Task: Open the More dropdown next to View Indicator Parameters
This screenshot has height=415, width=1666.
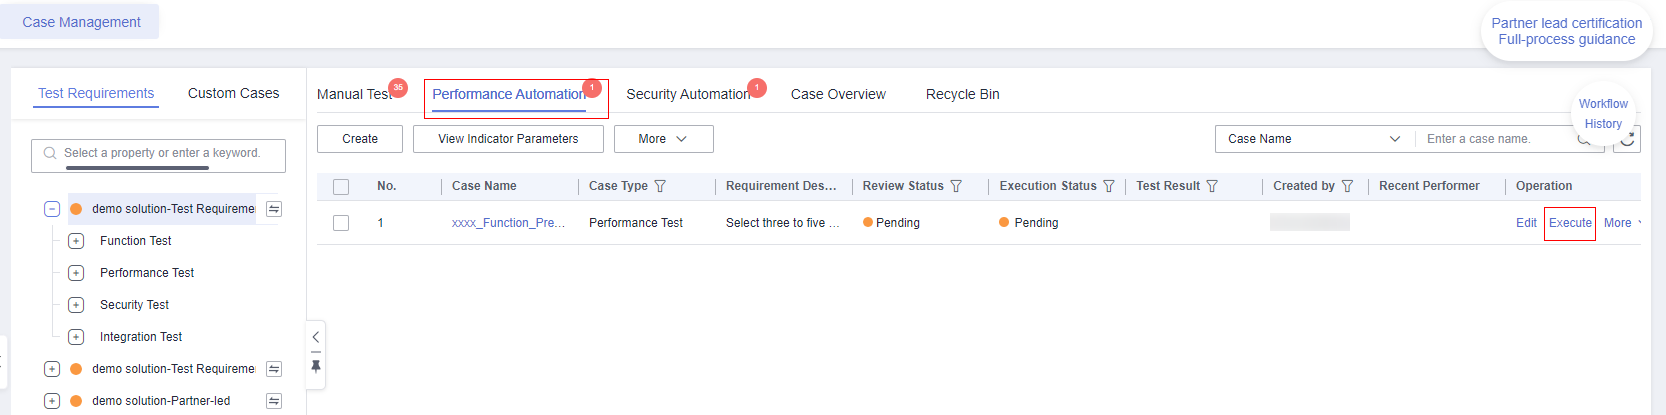Action: click(663, 139)
